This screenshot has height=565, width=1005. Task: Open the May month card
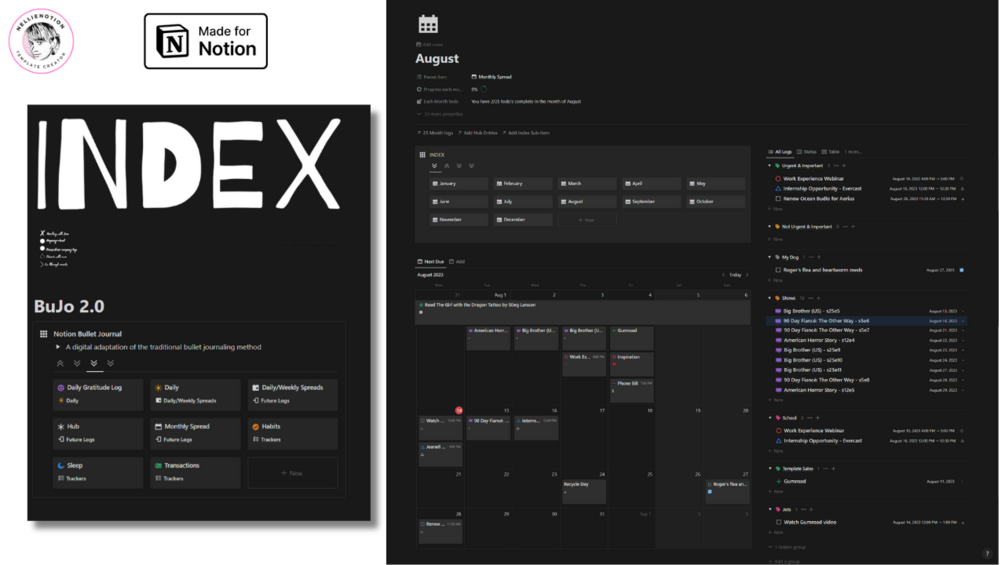pos(715,183)
